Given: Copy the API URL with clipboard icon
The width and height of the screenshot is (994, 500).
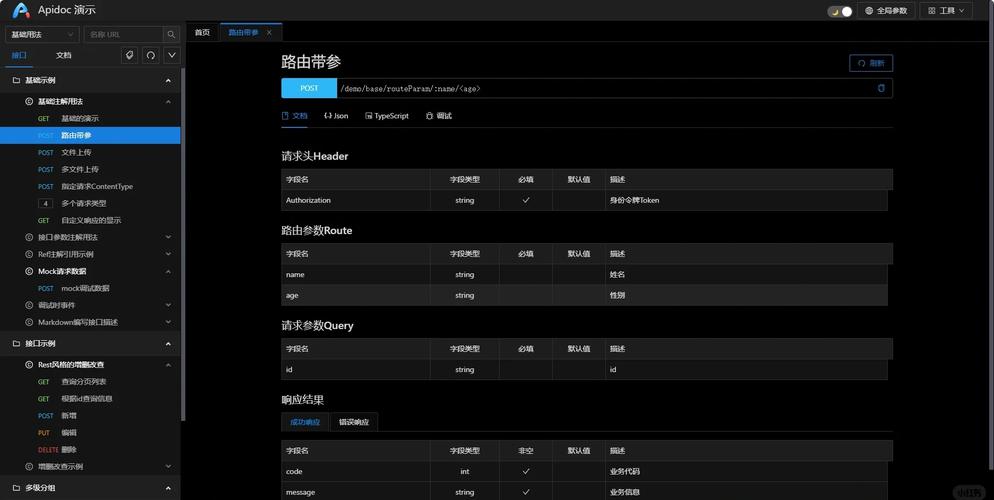Looking at the screenshot, I should [x=881, y=88].
